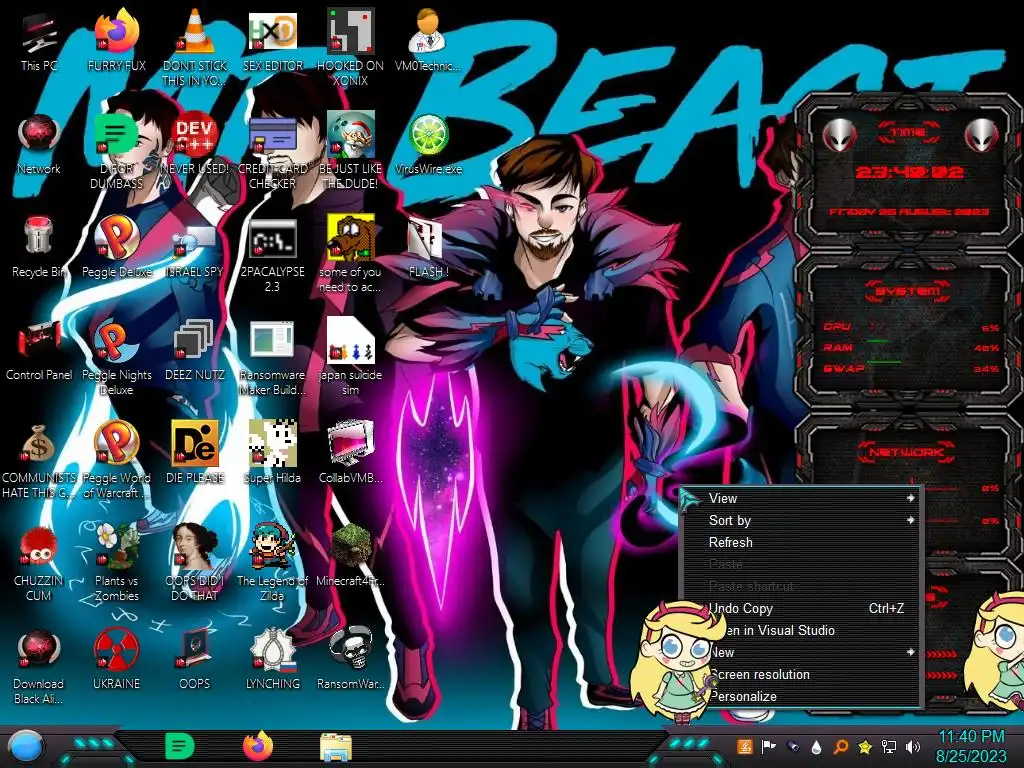Open the yellow star tray icon

pos(865,746)
